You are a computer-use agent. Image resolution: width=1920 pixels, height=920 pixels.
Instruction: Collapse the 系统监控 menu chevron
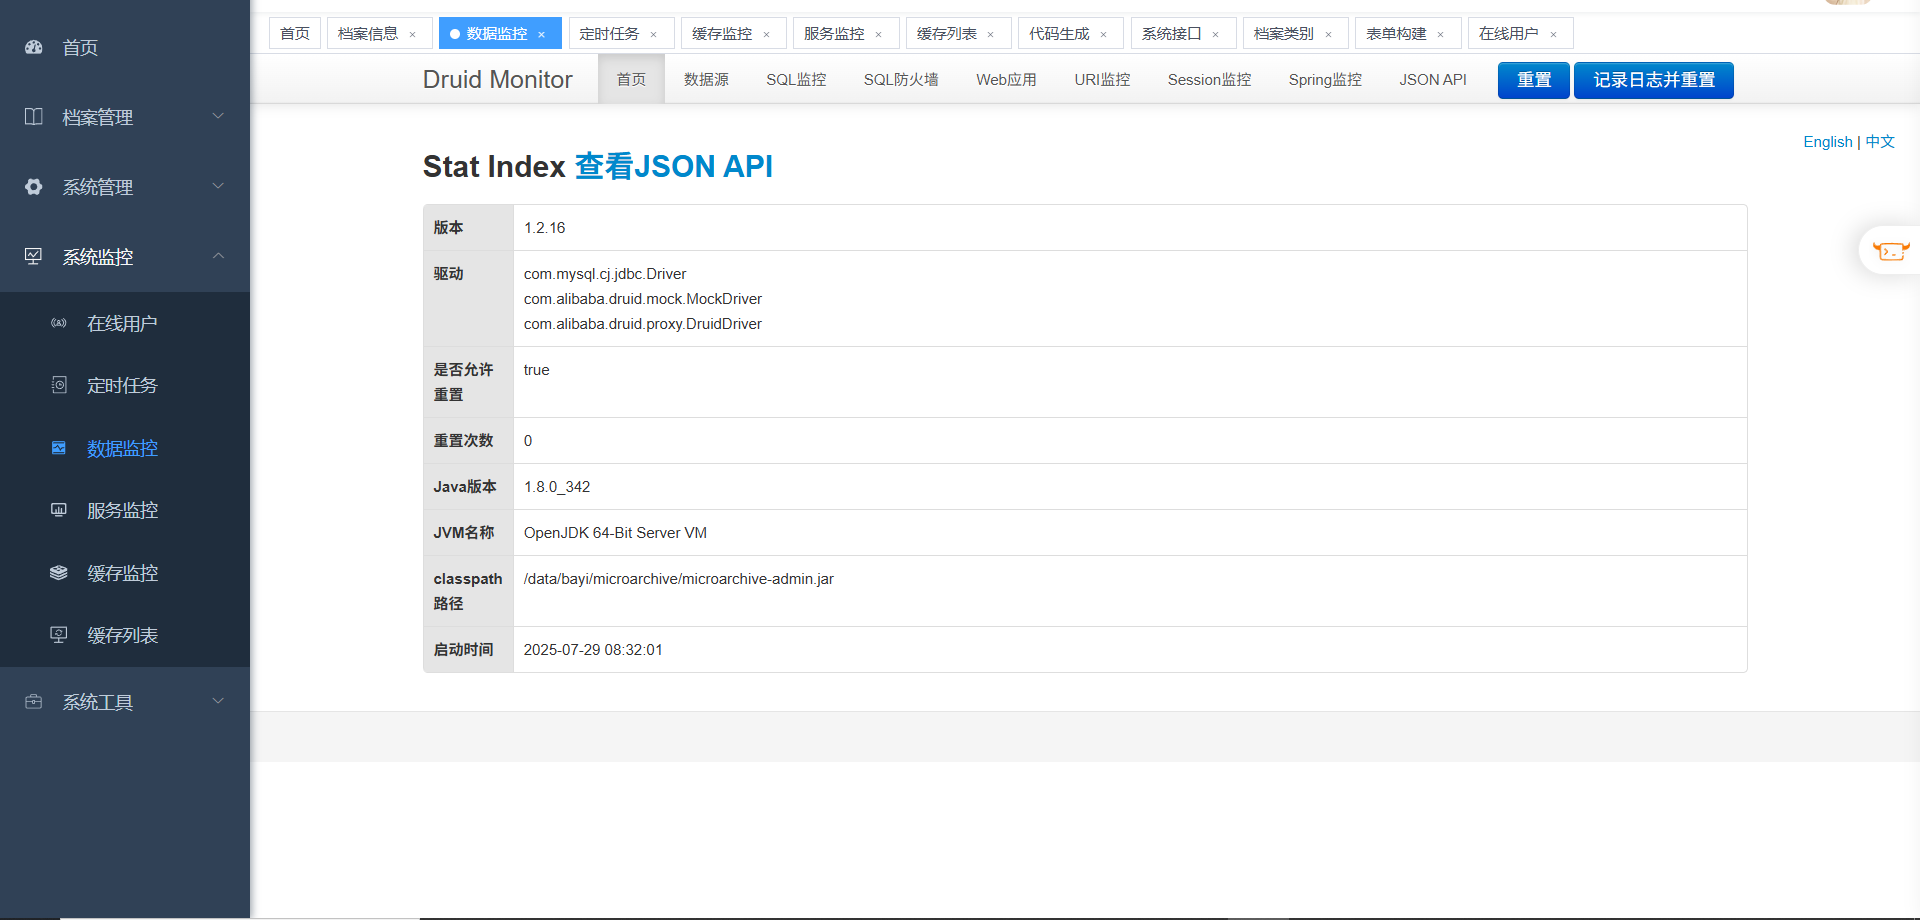pyautogui.click(x=218, y=256)
